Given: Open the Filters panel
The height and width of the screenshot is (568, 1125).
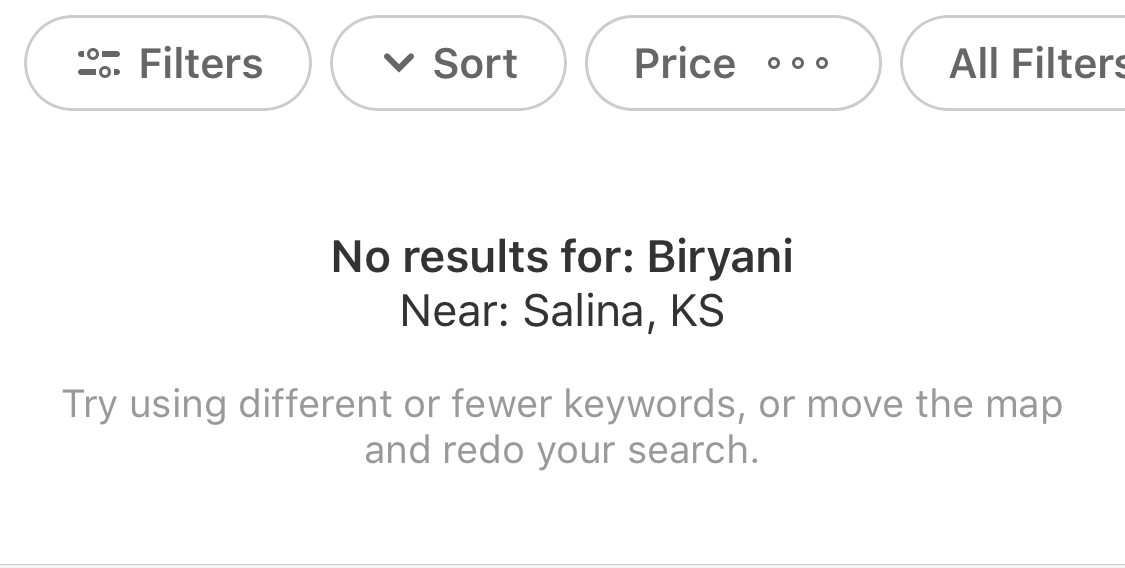Looking at the screenshot, I should pos(168,63).
